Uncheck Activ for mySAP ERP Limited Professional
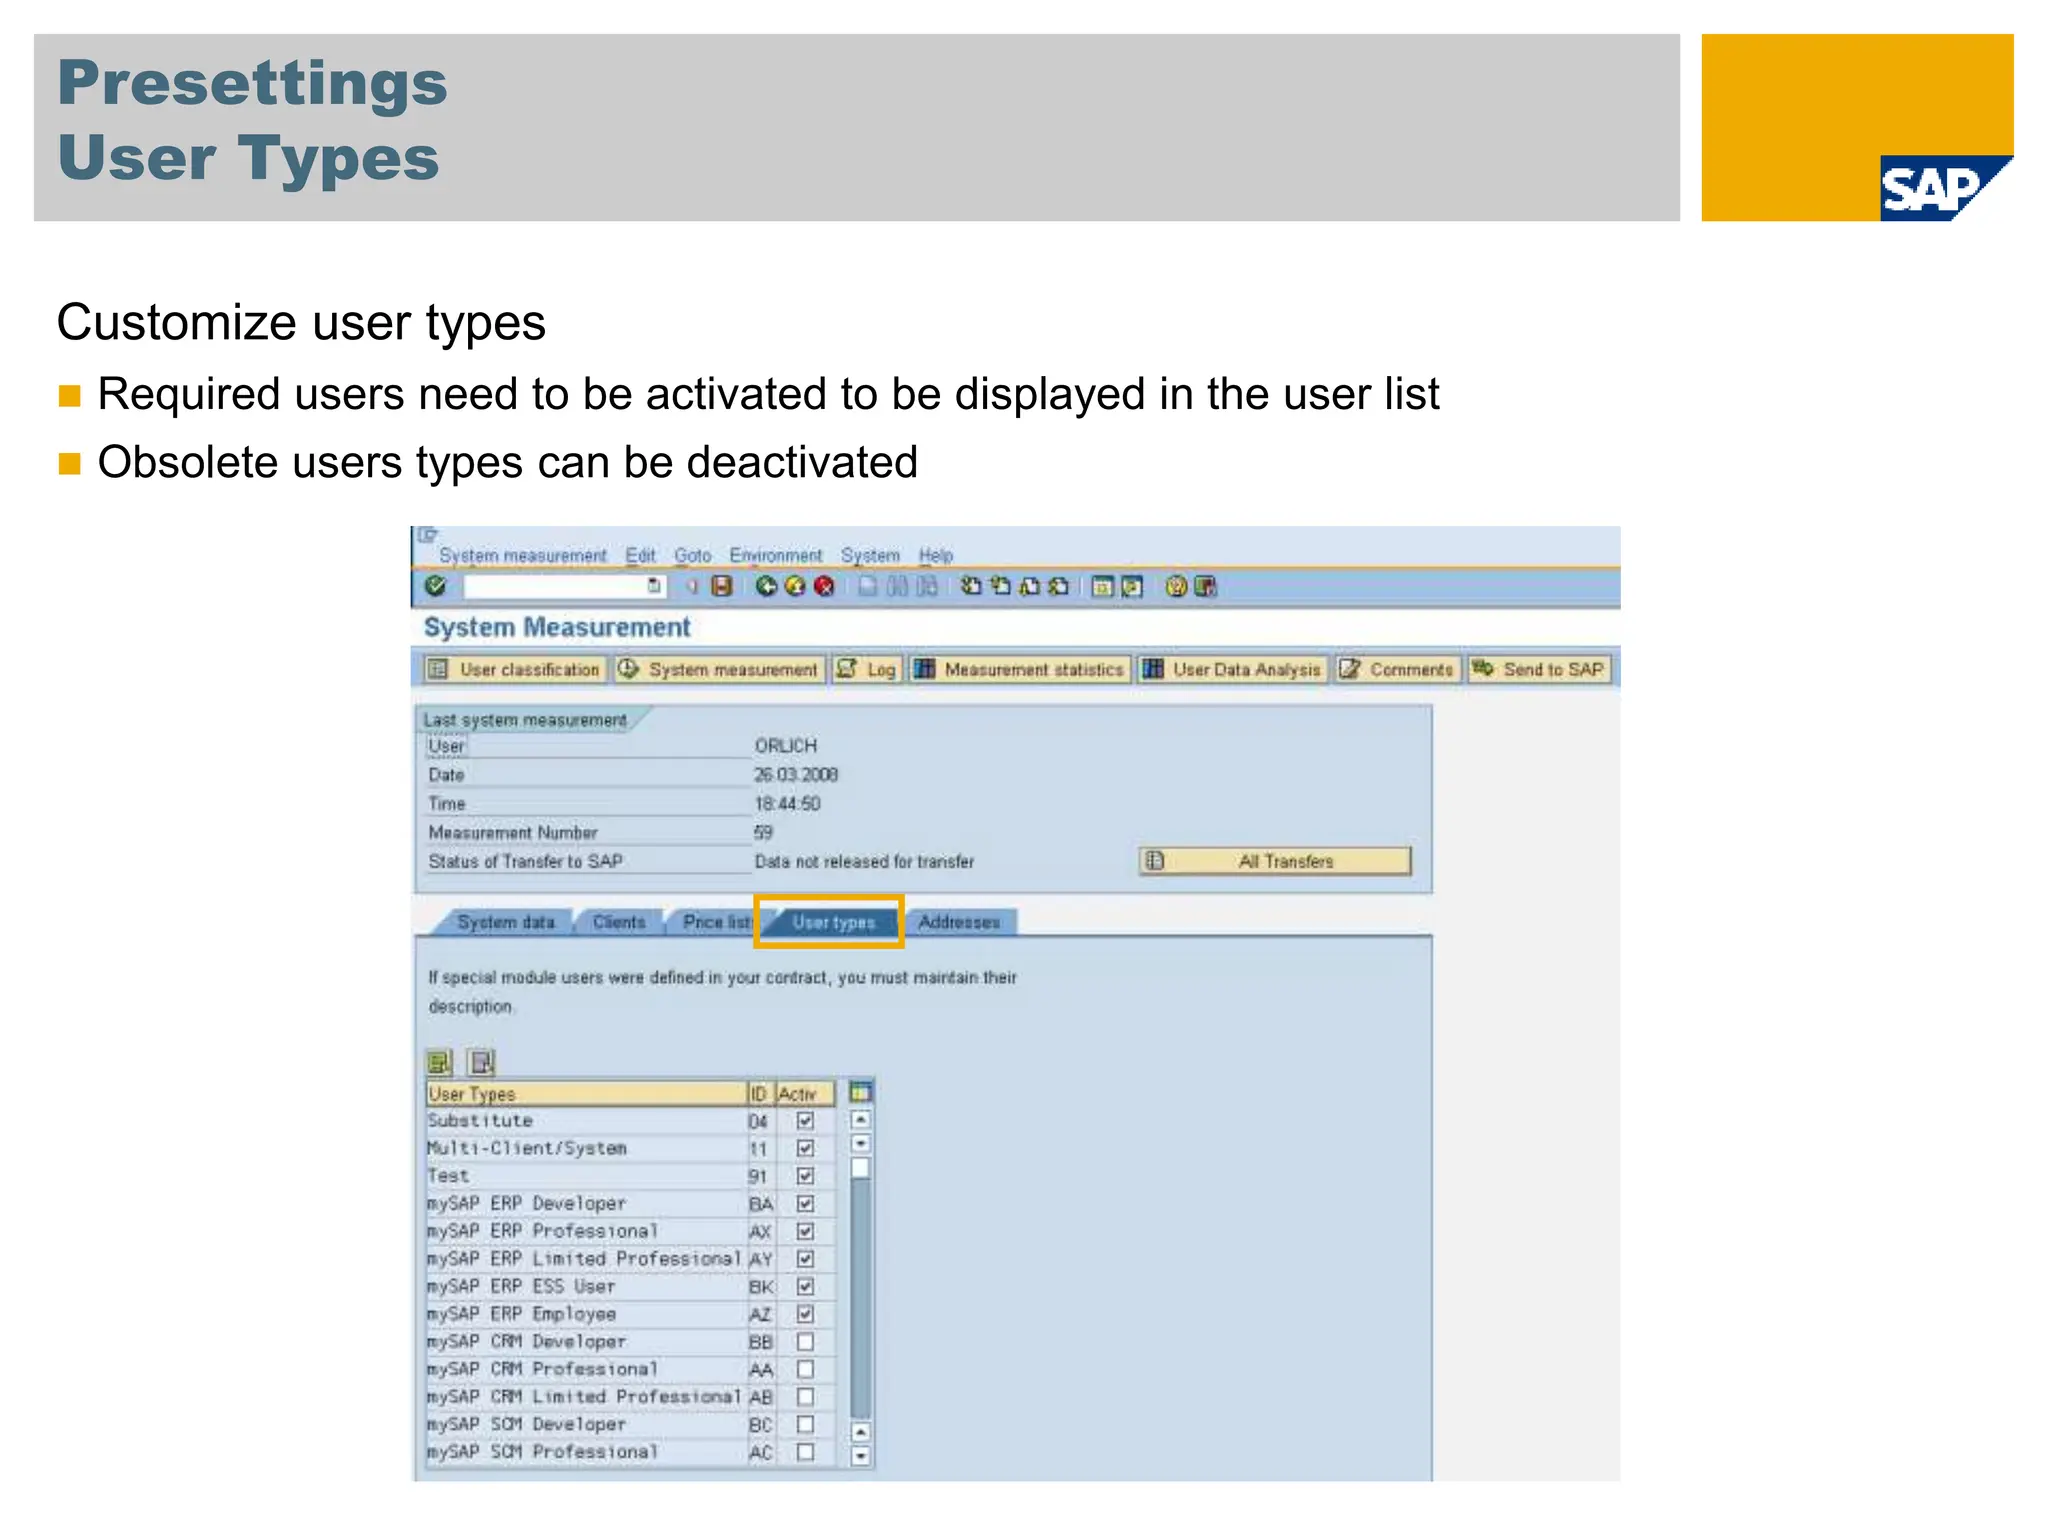 tap(805, 1258)
